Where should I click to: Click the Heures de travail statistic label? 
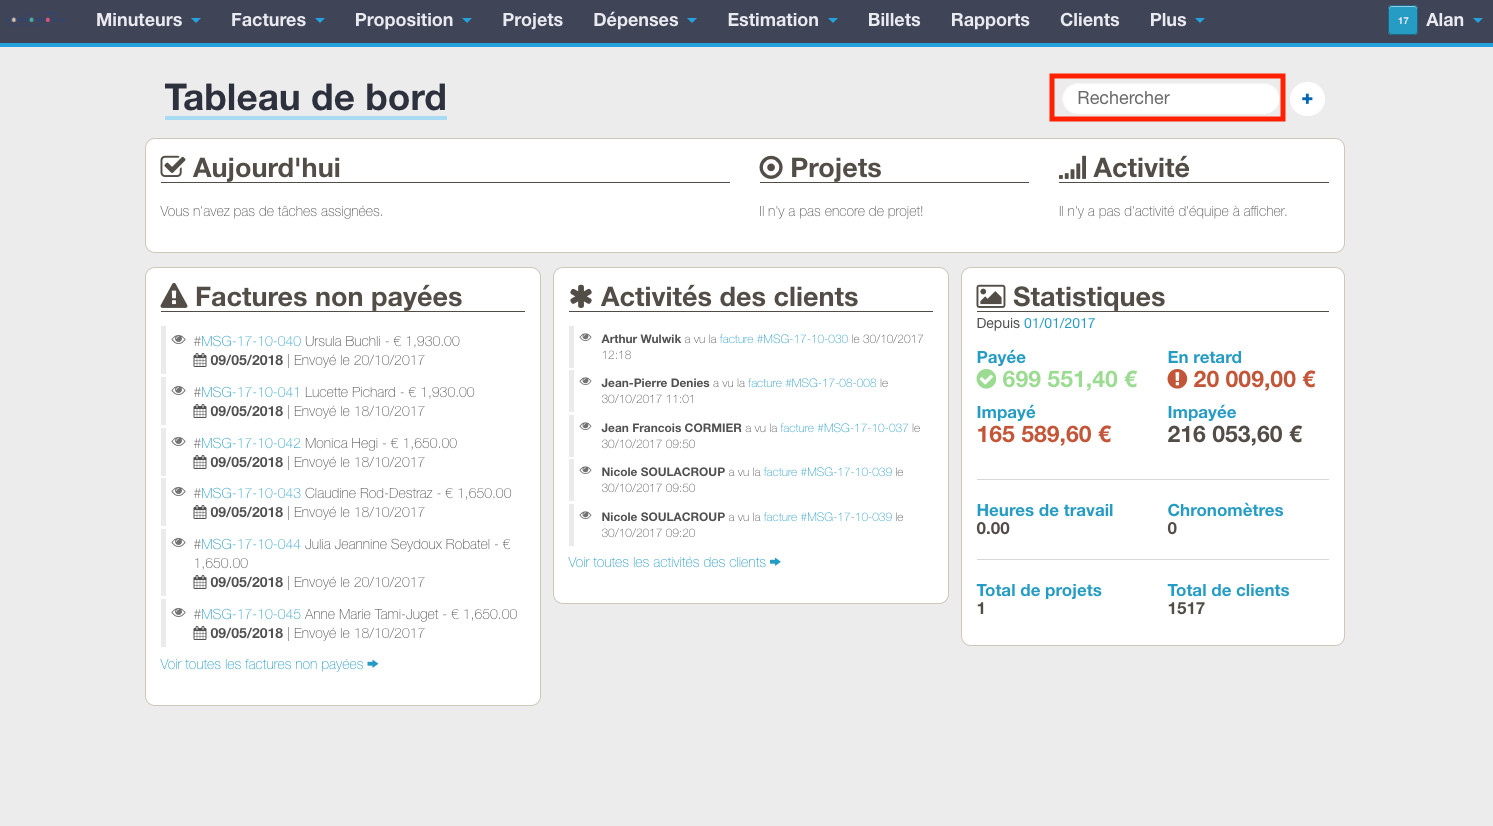click(1045, 510)
